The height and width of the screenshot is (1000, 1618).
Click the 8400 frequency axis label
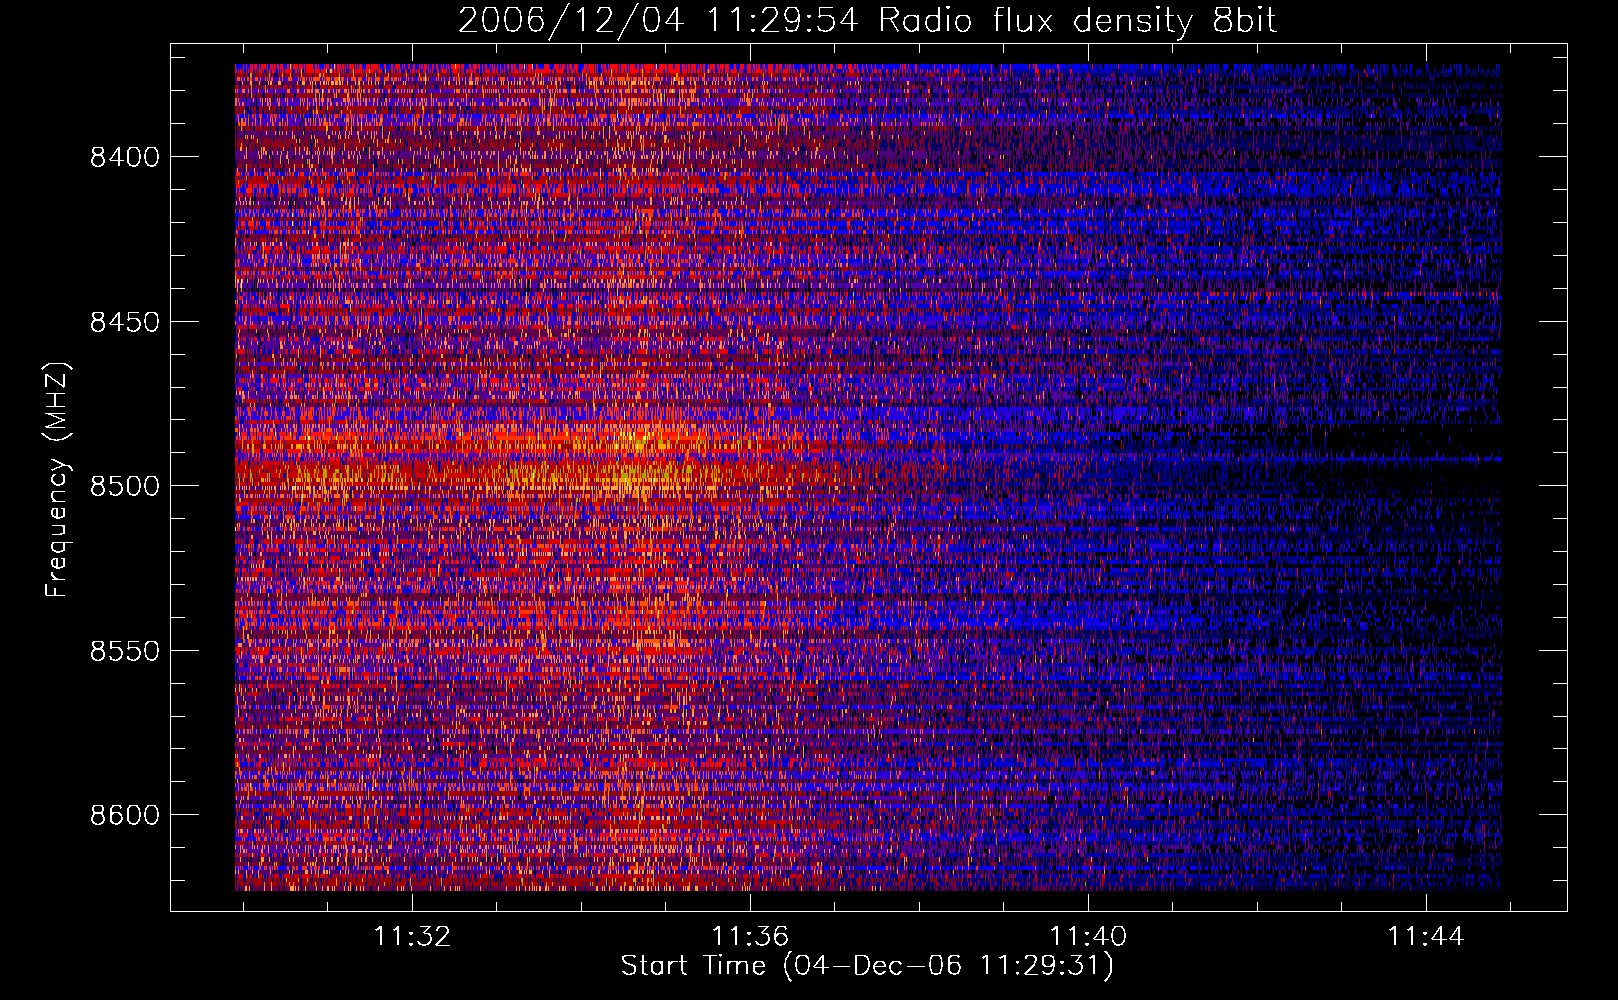point(125,157)
